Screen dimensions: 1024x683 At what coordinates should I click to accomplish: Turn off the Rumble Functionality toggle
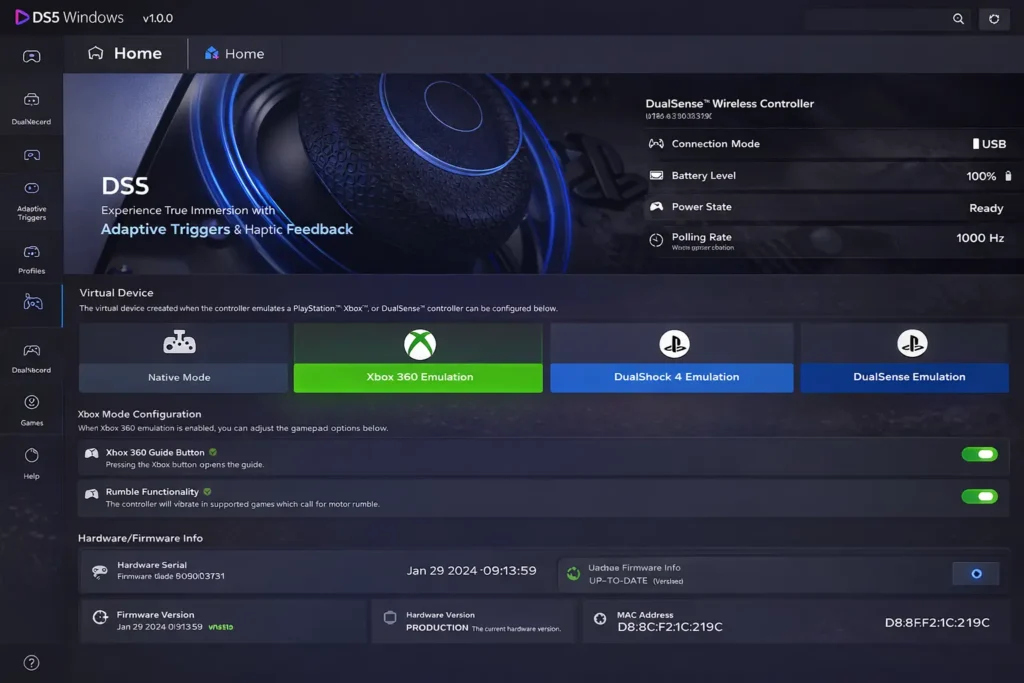point(979,496)
